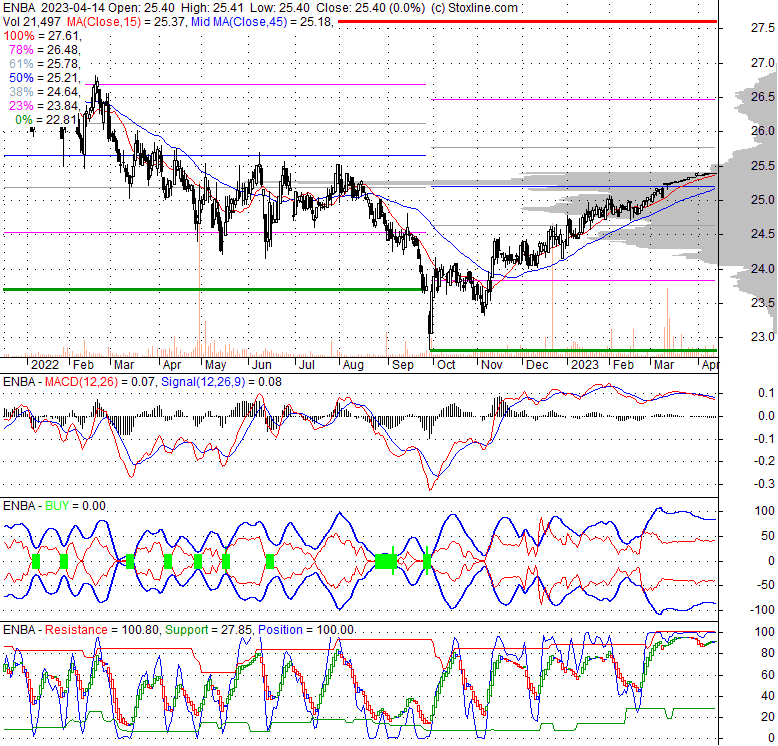Click the 60 axis label in bottom panel
The width and height of the screenshot is (778, 746).
coord(768,675)
